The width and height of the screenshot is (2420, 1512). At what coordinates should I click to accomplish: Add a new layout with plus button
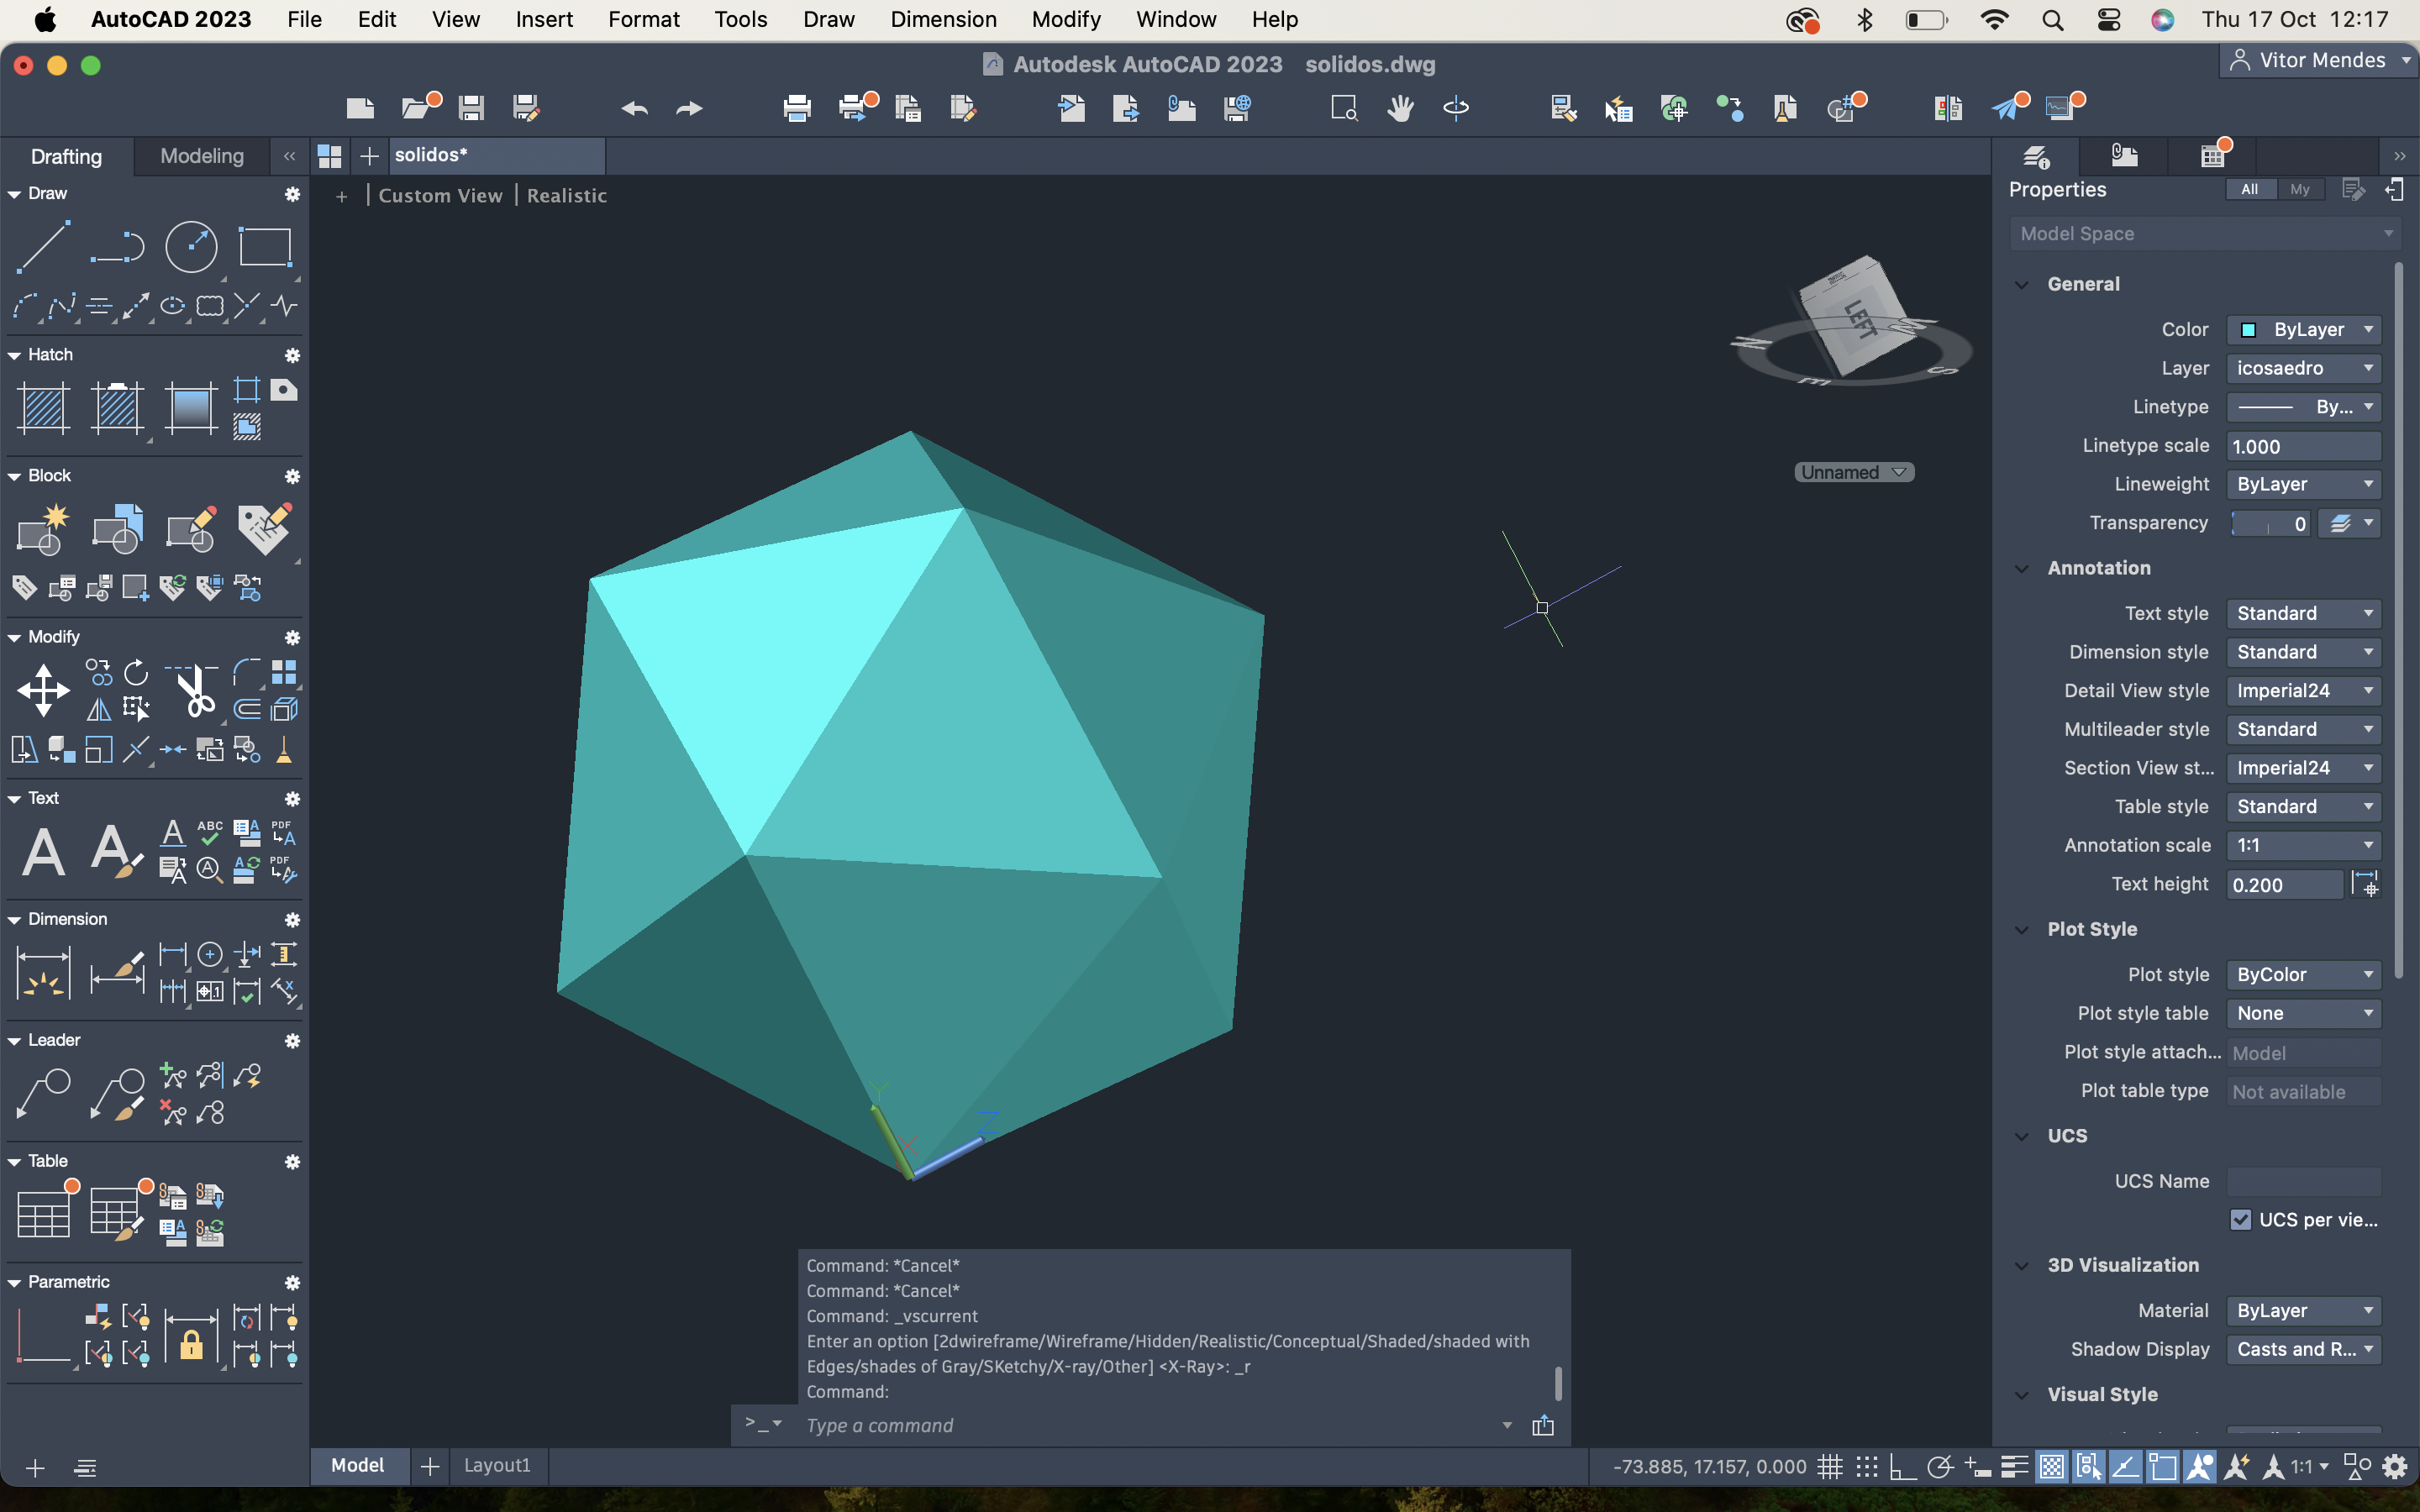click(430, 1466)
